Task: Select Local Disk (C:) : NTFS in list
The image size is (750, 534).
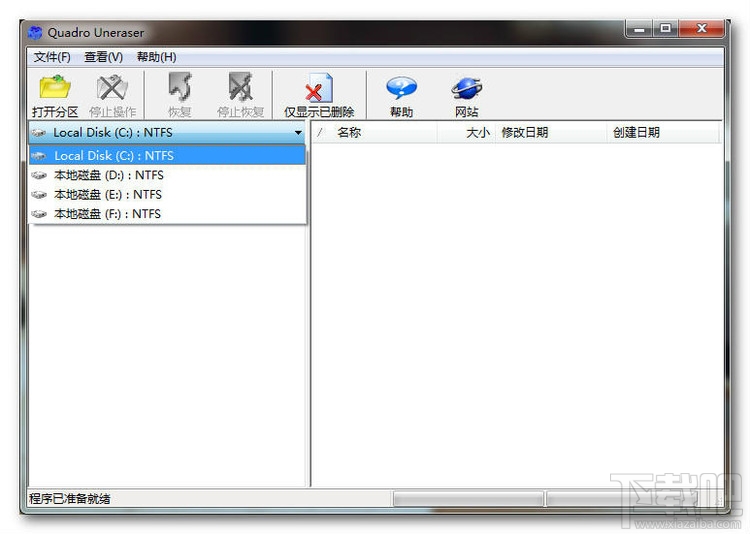Action: tap(167, 156)
